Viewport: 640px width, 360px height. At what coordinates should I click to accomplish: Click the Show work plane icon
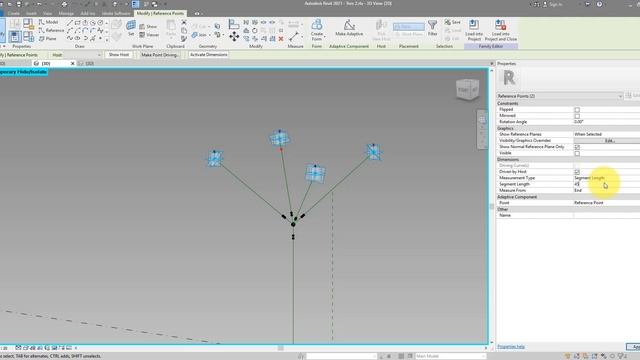148,27
